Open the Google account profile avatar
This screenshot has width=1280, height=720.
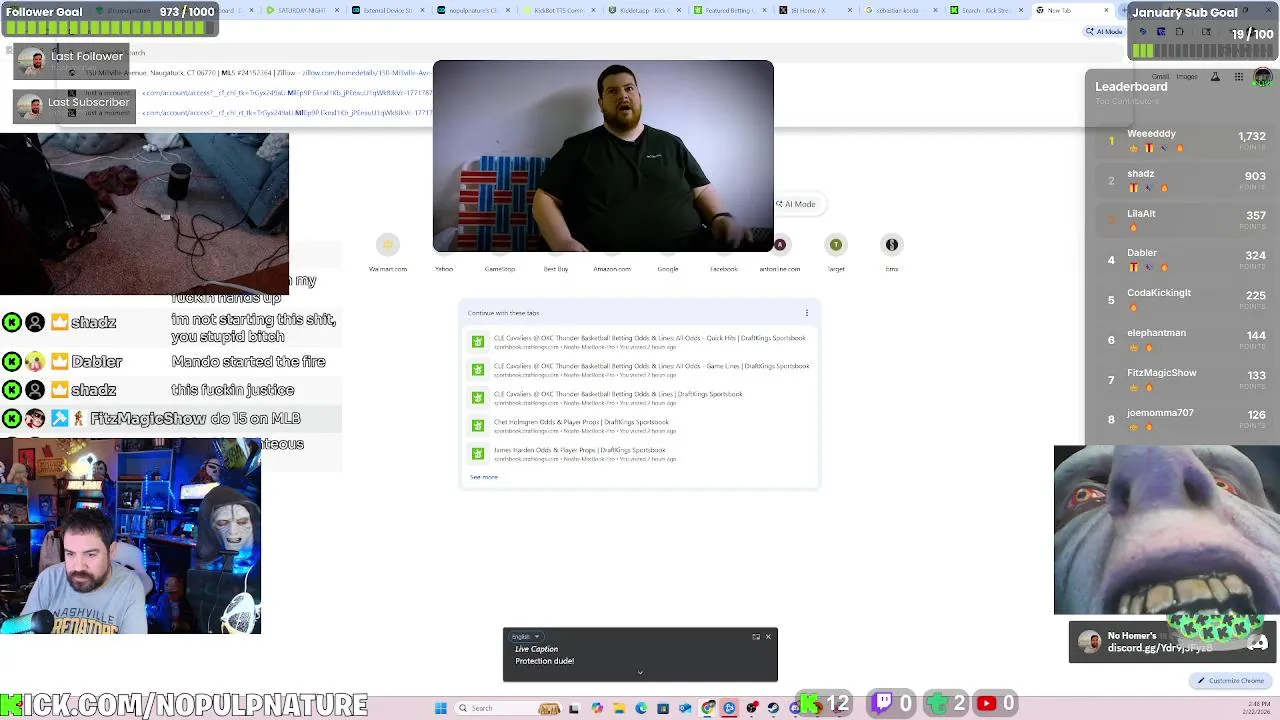click(x=1263, y=77)
